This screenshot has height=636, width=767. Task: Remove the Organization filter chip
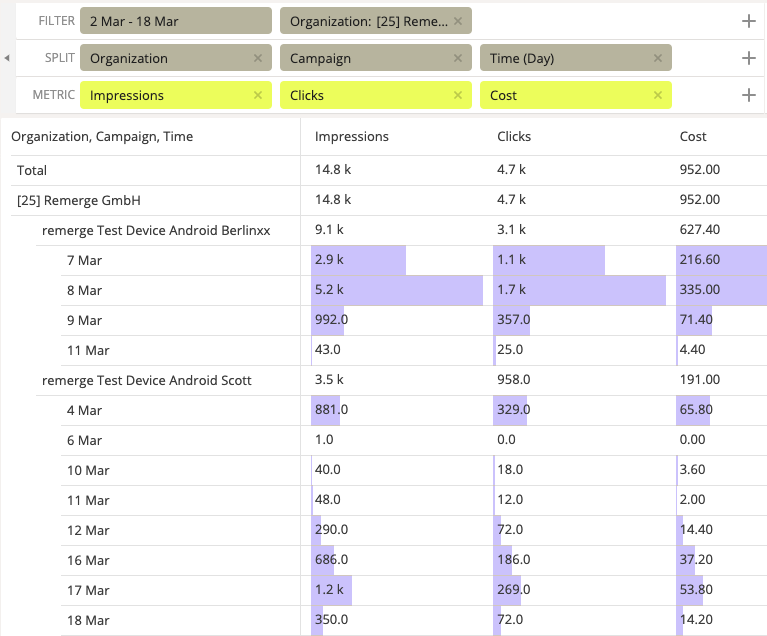click(x=458, y=21)
